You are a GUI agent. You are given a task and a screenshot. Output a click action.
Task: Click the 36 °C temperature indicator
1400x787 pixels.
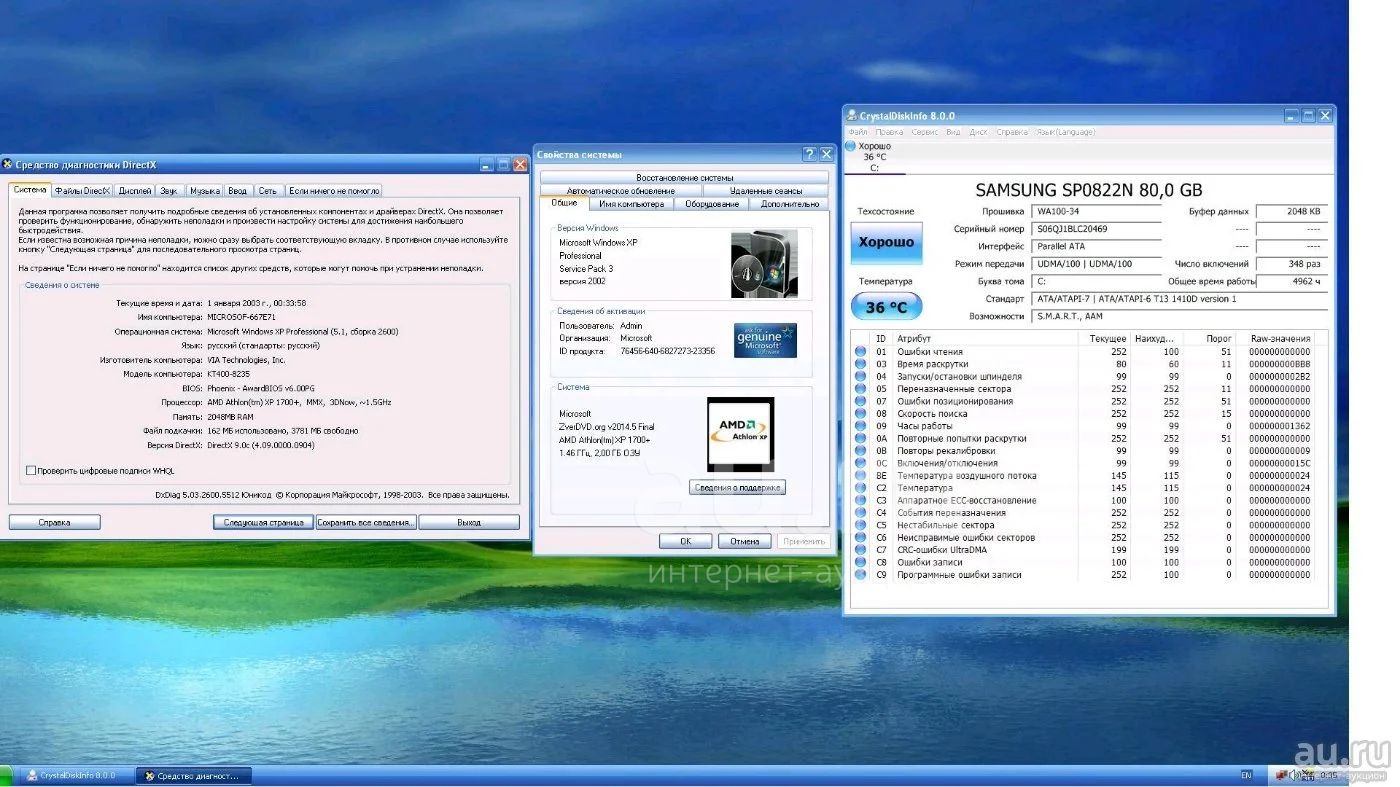(886, 307)
